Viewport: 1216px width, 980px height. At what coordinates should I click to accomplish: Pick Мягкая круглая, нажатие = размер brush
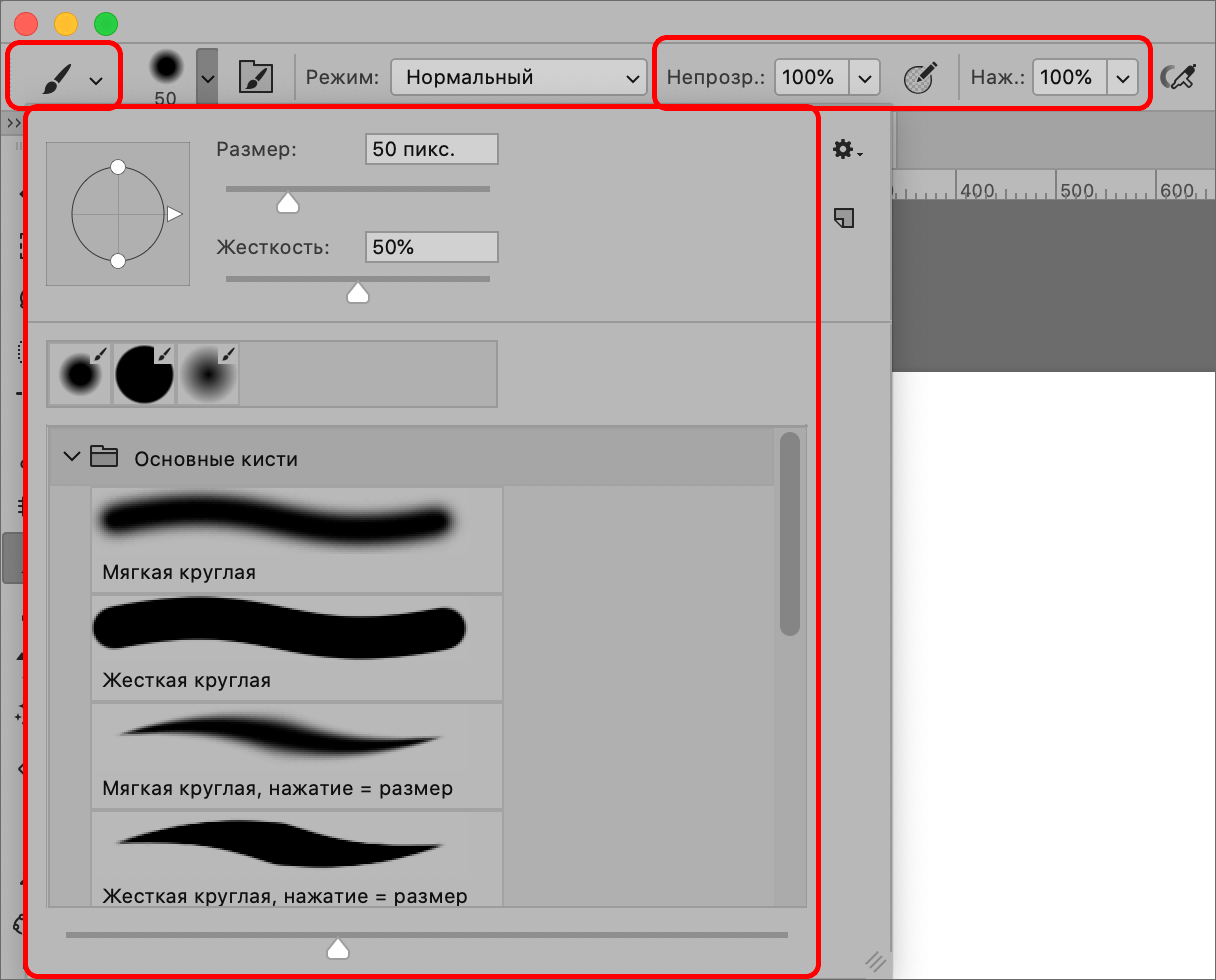coord(296,756)
